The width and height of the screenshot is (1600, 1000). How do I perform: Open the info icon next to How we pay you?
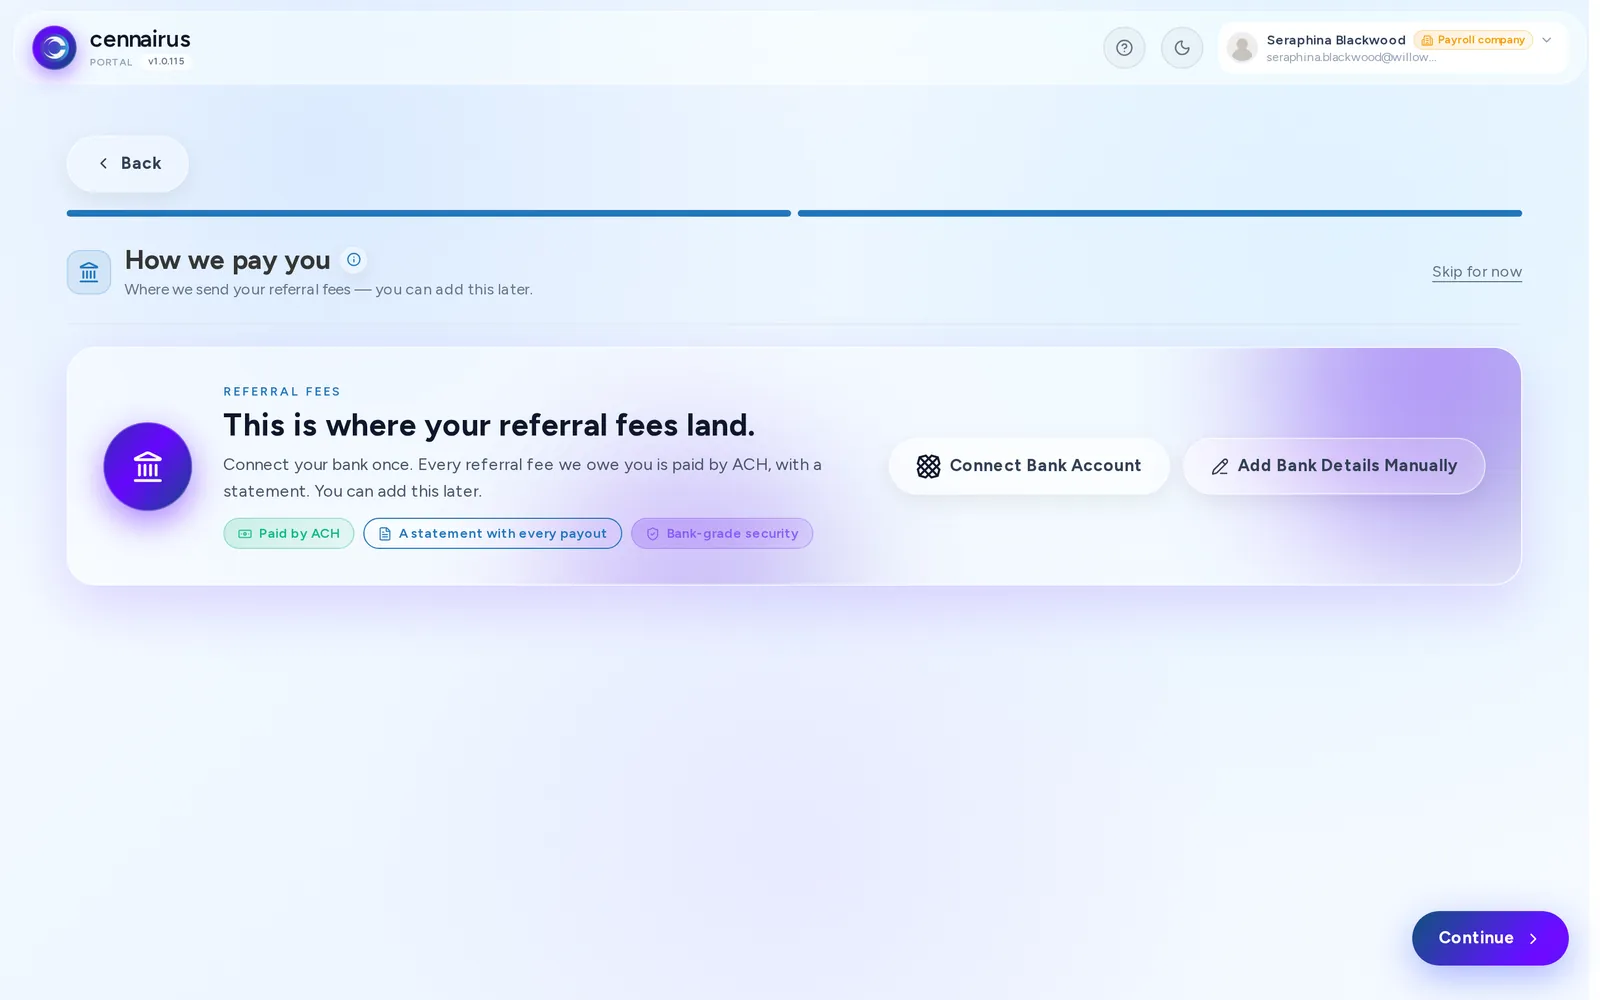point(354,260)
